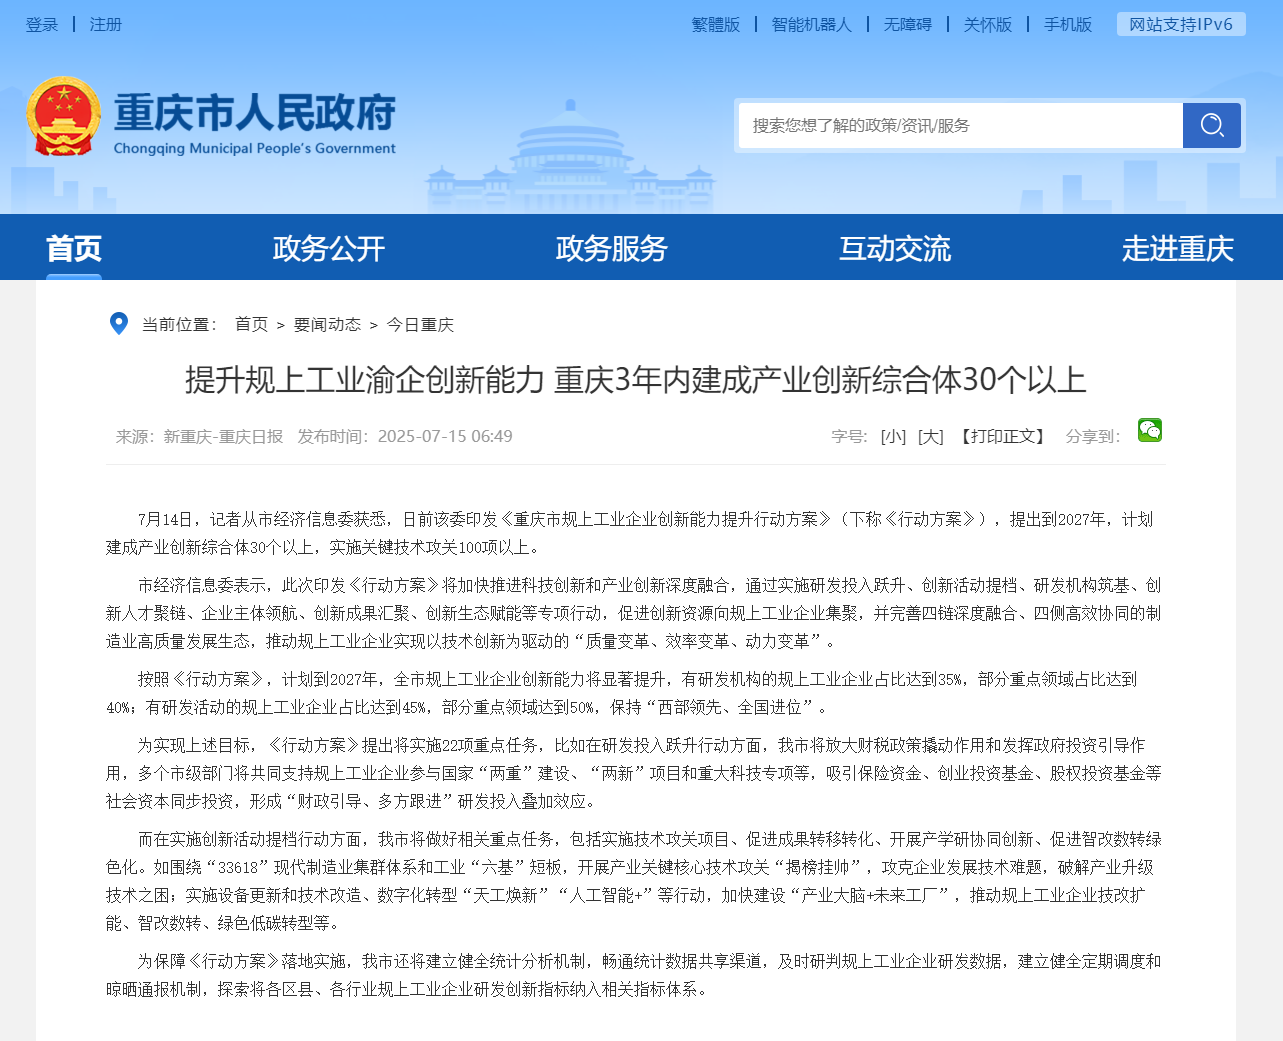Screen dimensions: 1283x1041
Task: Switch to 繁體版 traditional version
Action: [716, 24]
